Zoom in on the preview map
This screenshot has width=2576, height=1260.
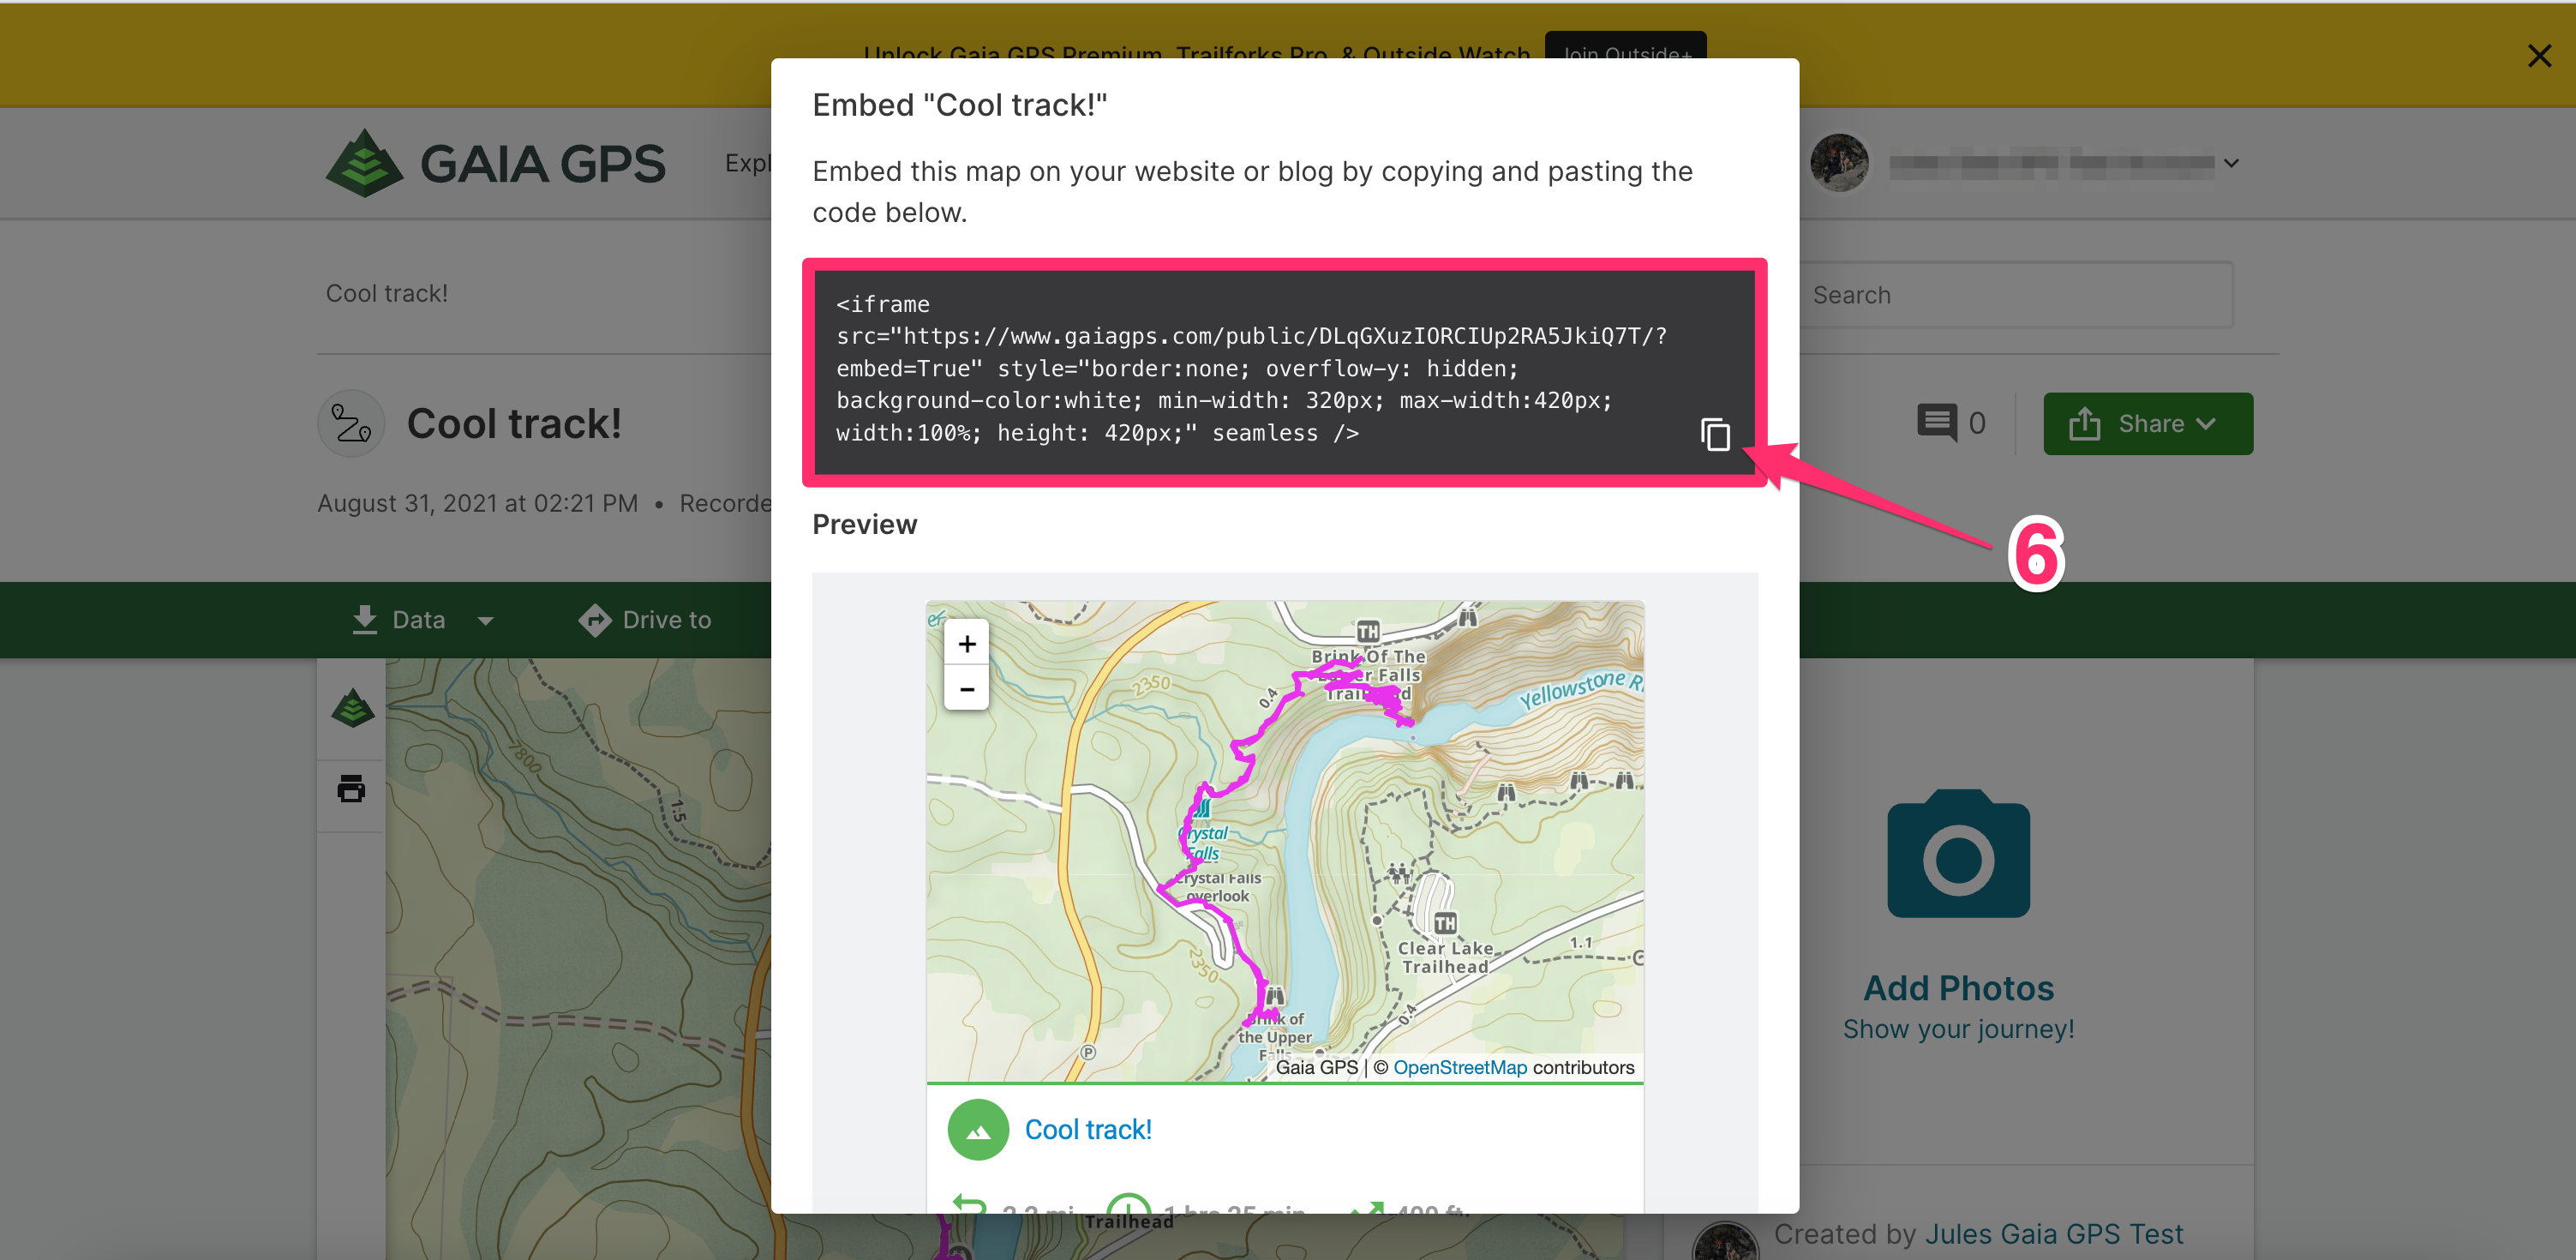click(x=966, y=643)
